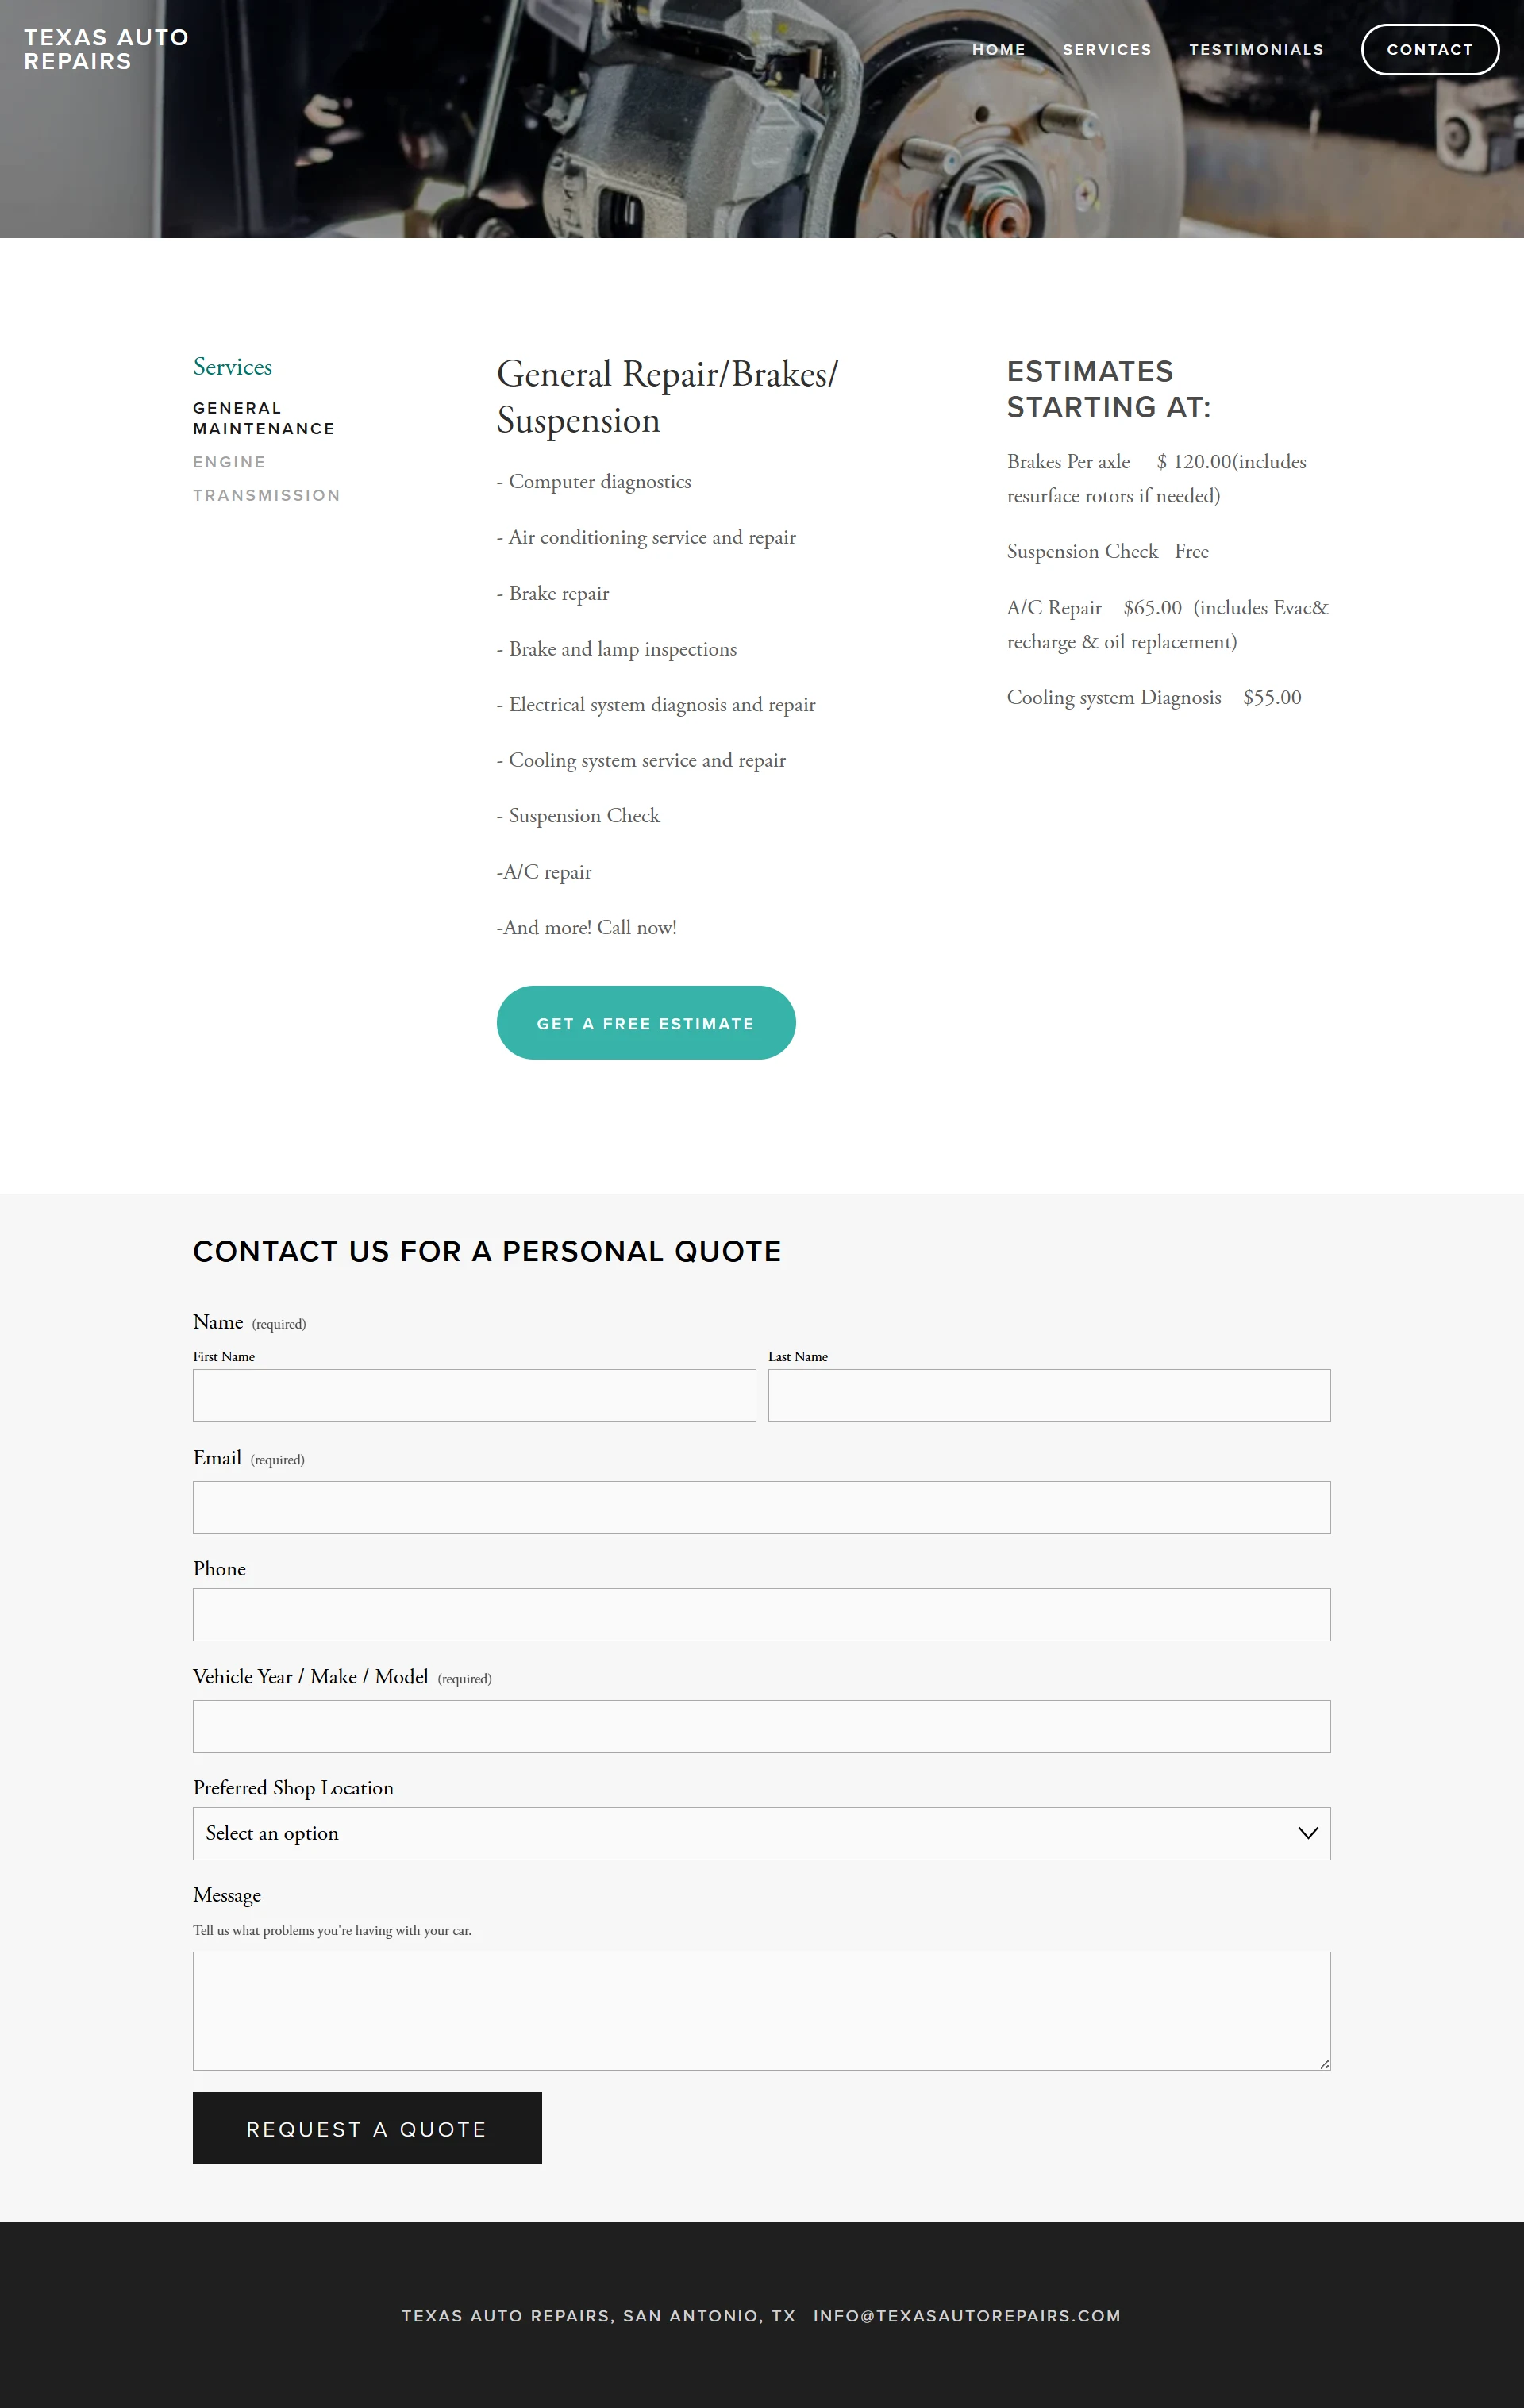Focus the First Name field
The width and height of the screenshot is (1524, 2408).
tap(474, 1395)
